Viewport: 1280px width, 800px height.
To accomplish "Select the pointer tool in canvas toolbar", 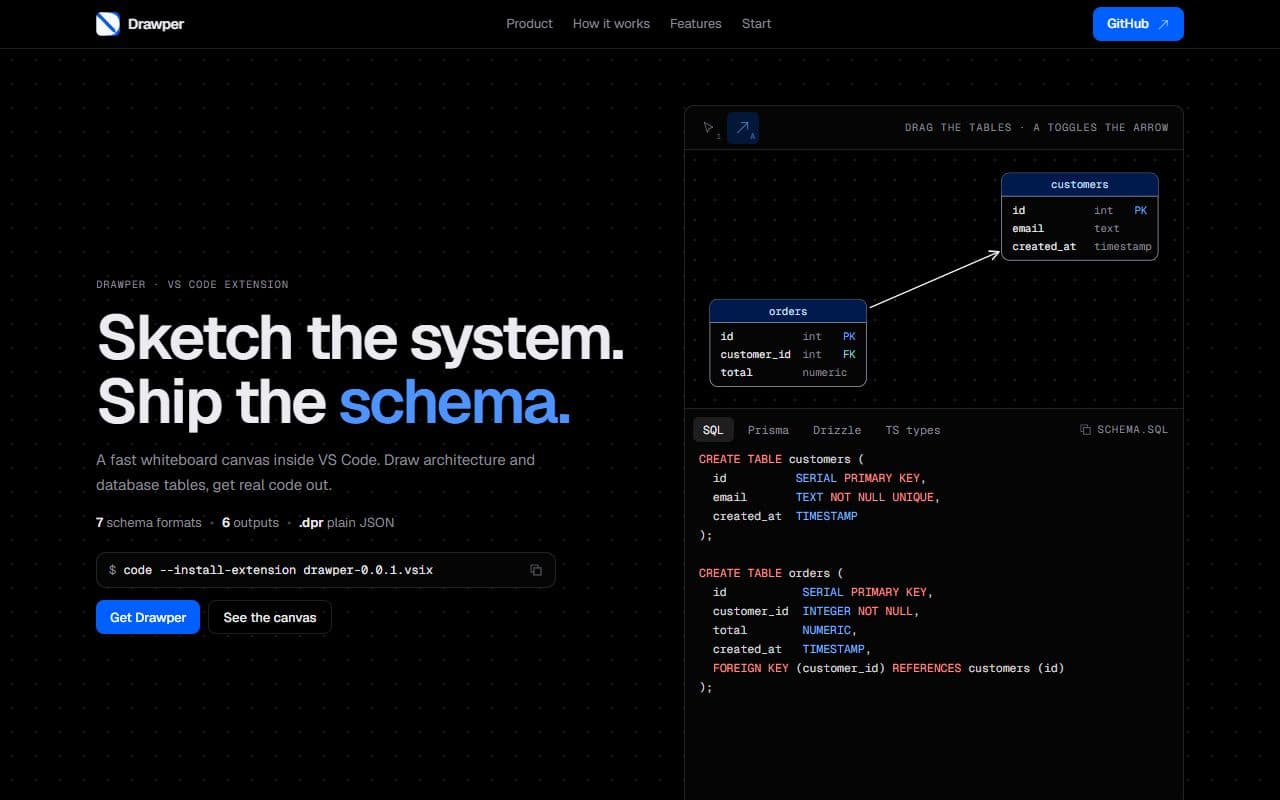I will 710,128.
